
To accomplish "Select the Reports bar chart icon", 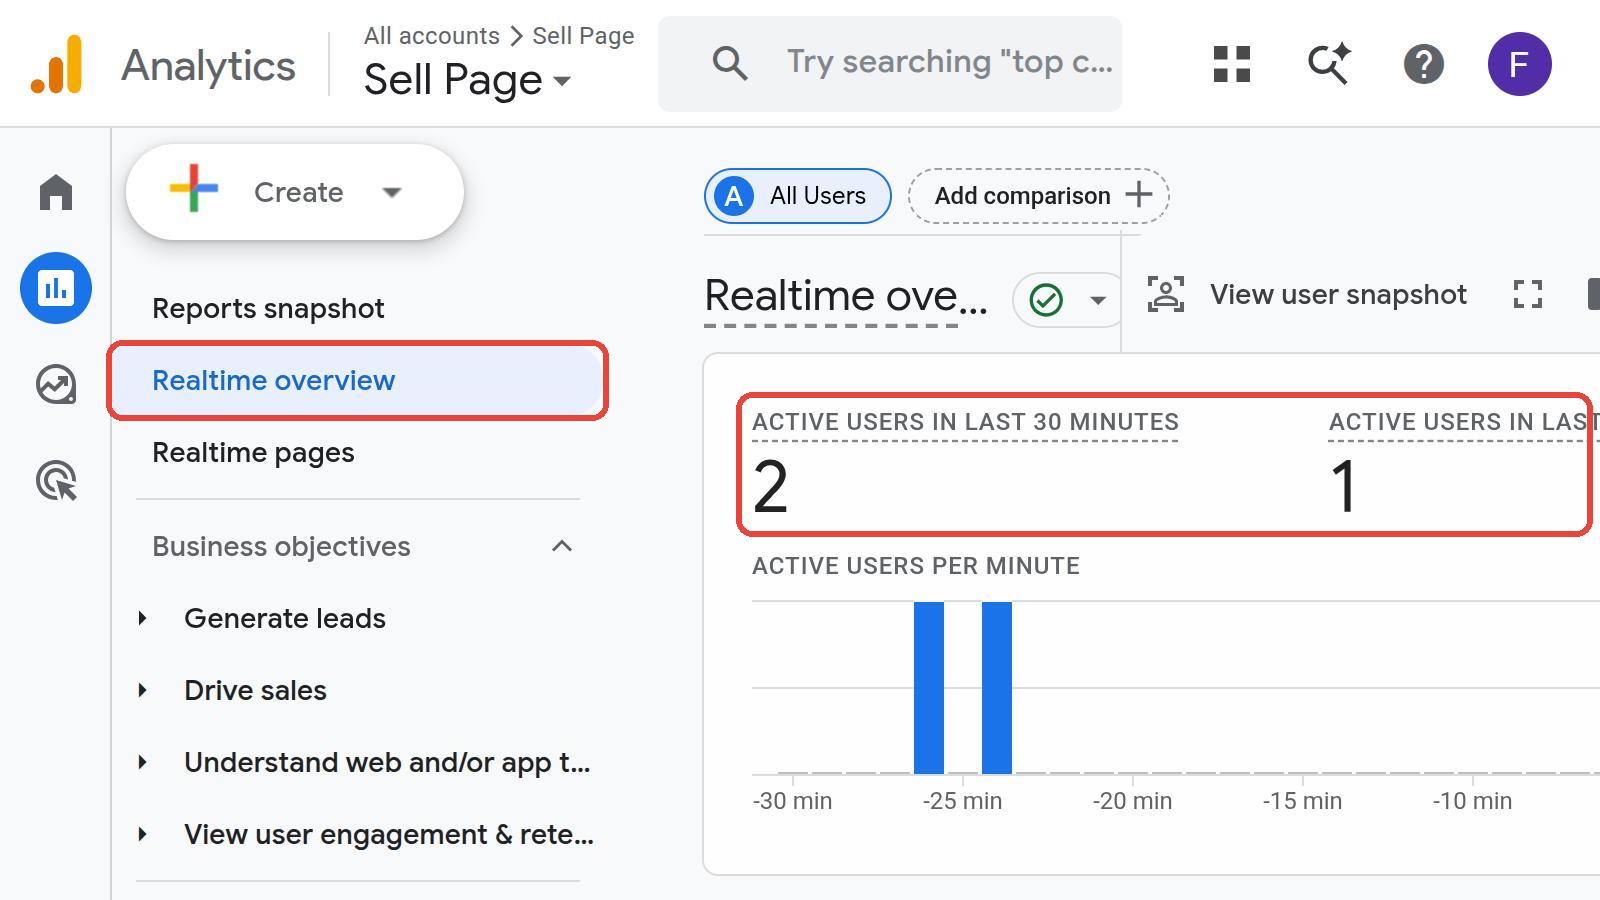I will pos(56,288).
